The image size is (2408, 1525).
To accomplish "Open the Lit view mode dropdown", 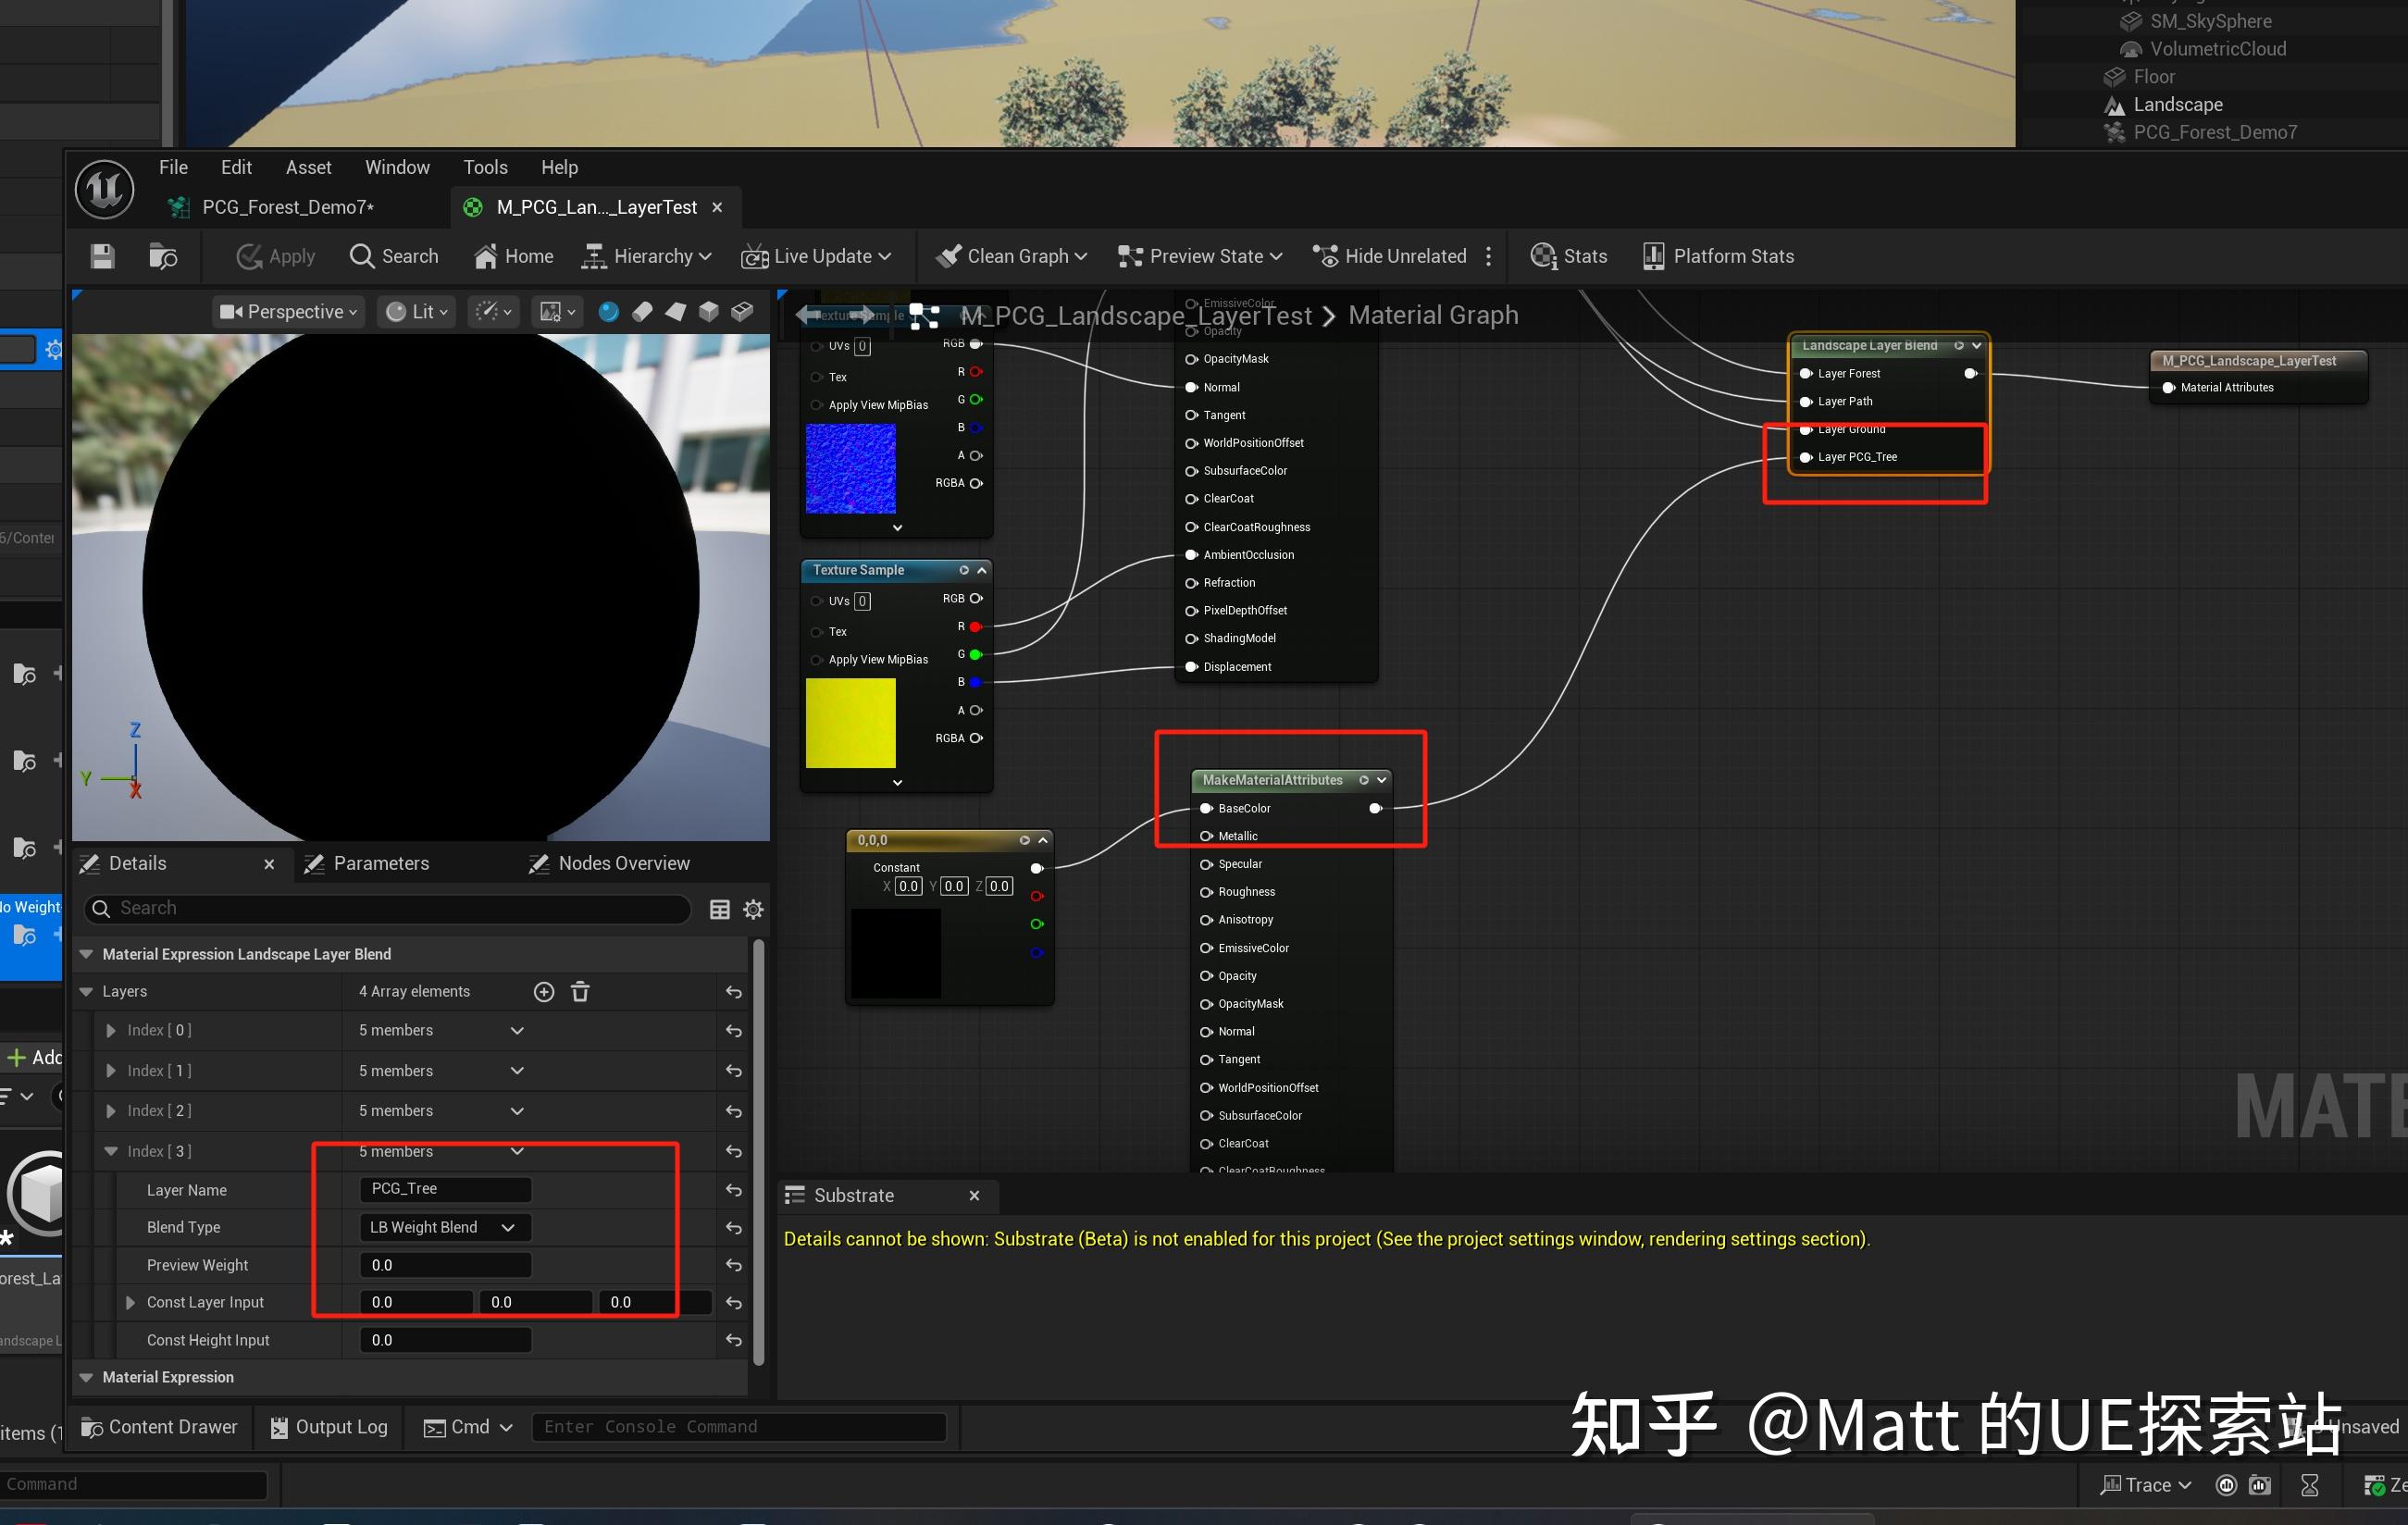I will pos(417,312).
